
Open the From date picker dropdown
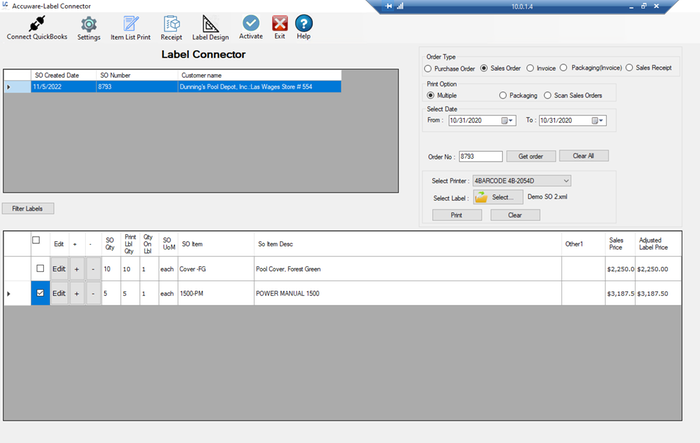(507, 121)
